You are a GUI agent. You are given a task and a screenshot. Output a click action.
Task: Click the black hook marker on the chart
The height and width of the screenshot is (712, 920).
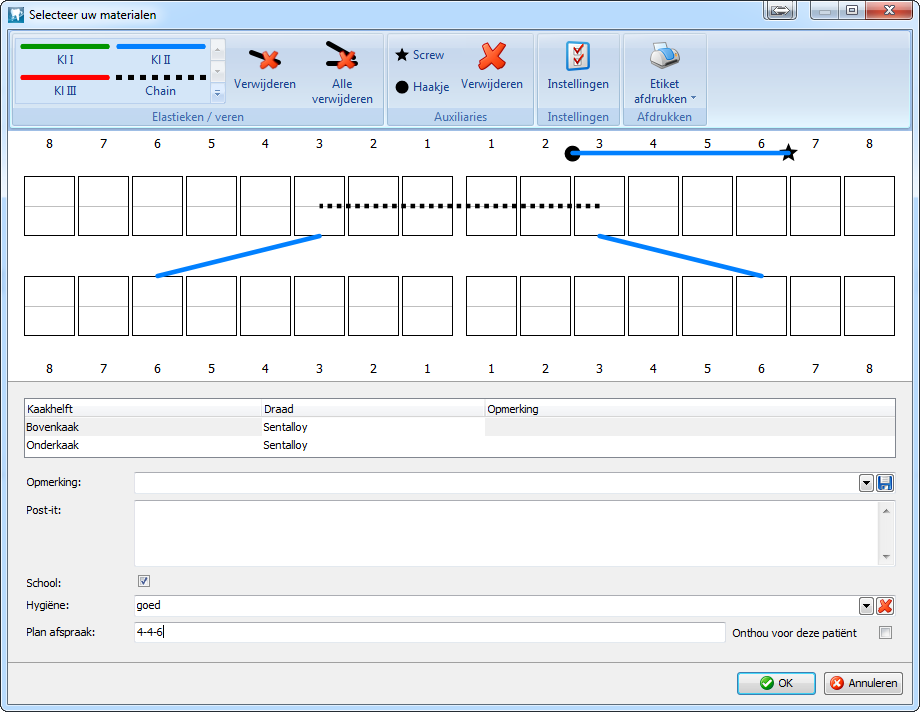coord(572,154)
